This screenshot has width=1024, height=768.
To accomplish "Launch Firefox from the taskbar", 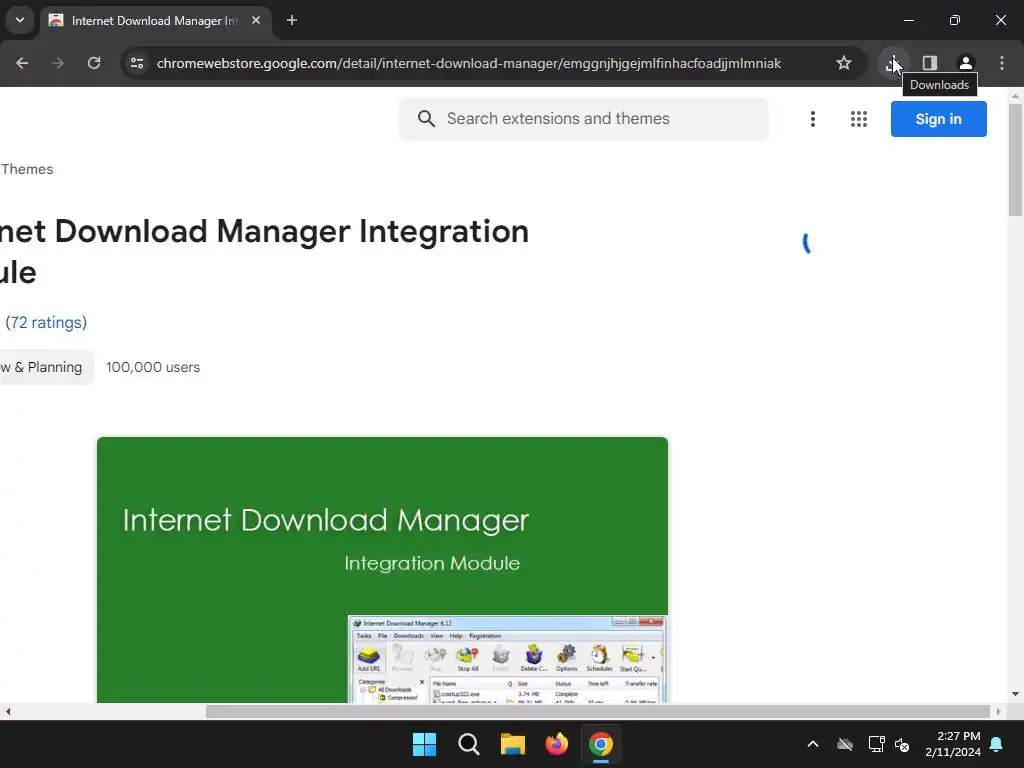I will (557, 744).
